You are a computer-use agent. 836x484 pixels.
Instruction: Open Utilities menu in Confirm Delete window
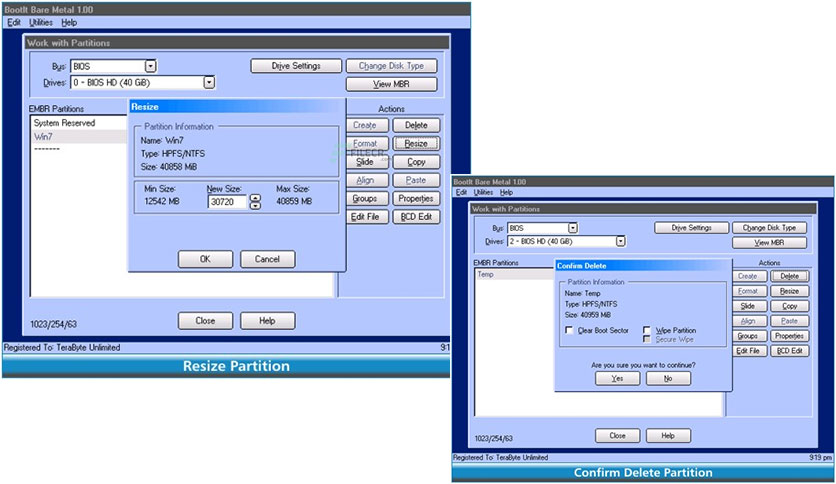pyautogui.click(x=483, y=192)
